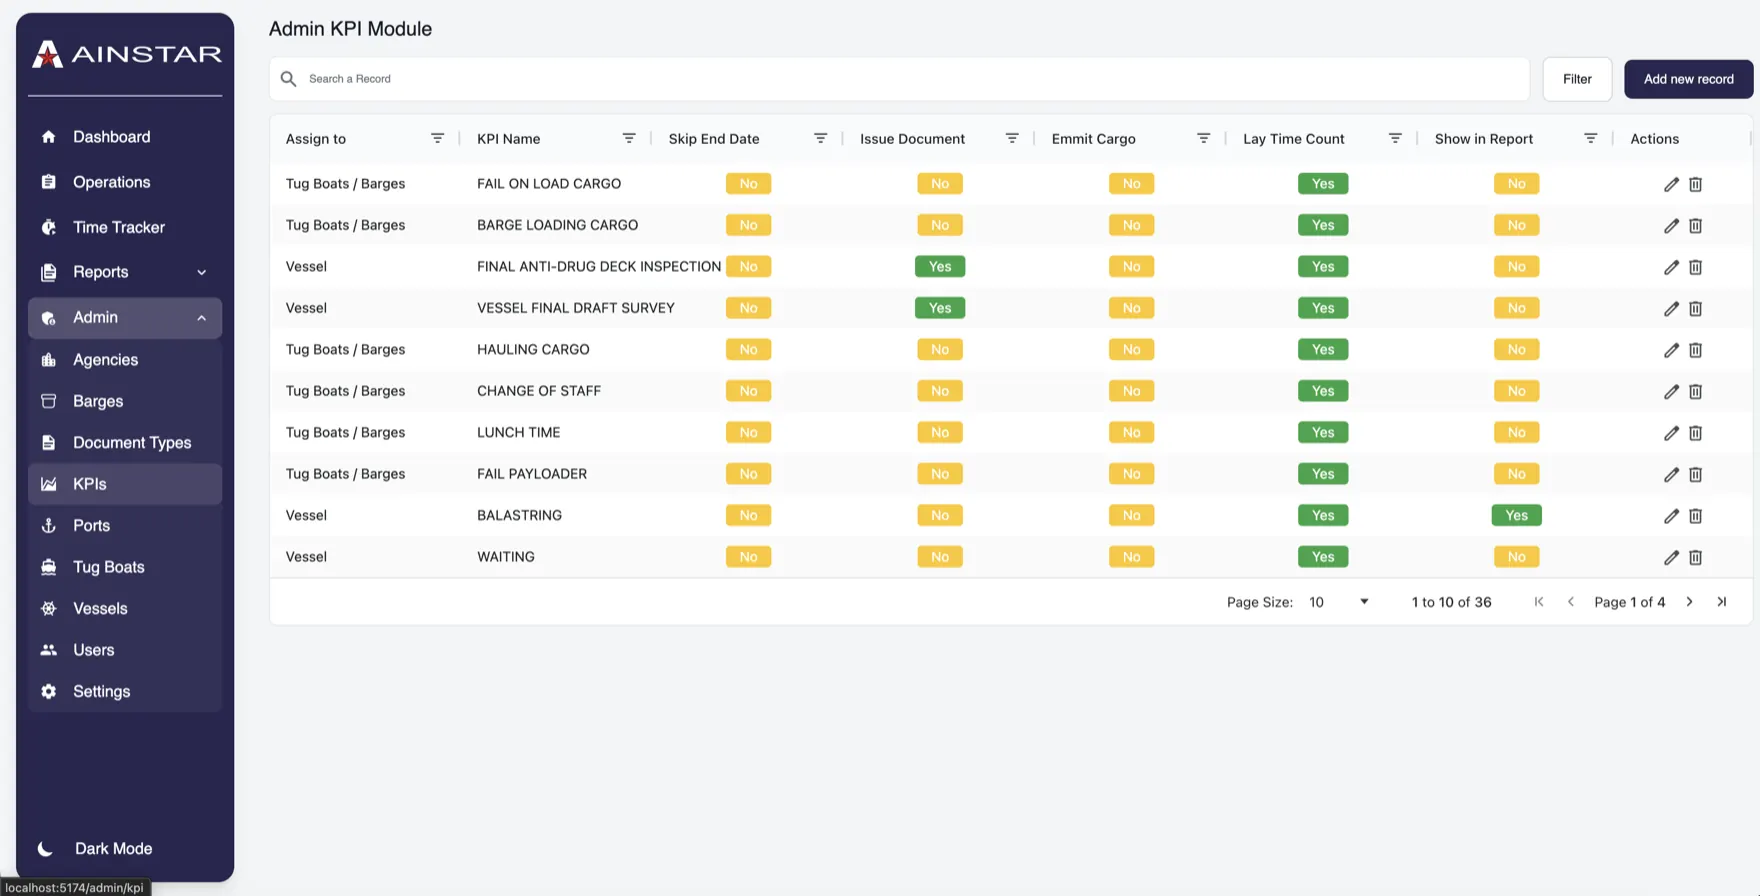Open the Tug Boats admin page
This screenshot has width=1760, height=896.
pos(125,567)
